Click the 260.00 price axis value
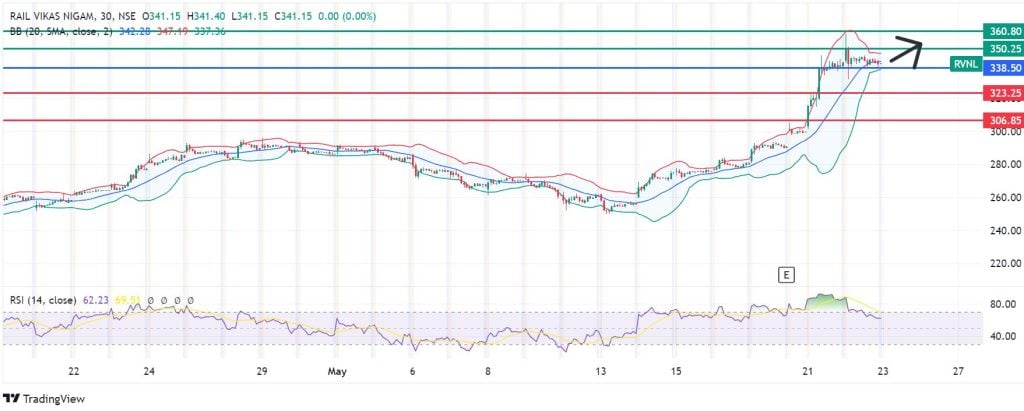 1004,197
